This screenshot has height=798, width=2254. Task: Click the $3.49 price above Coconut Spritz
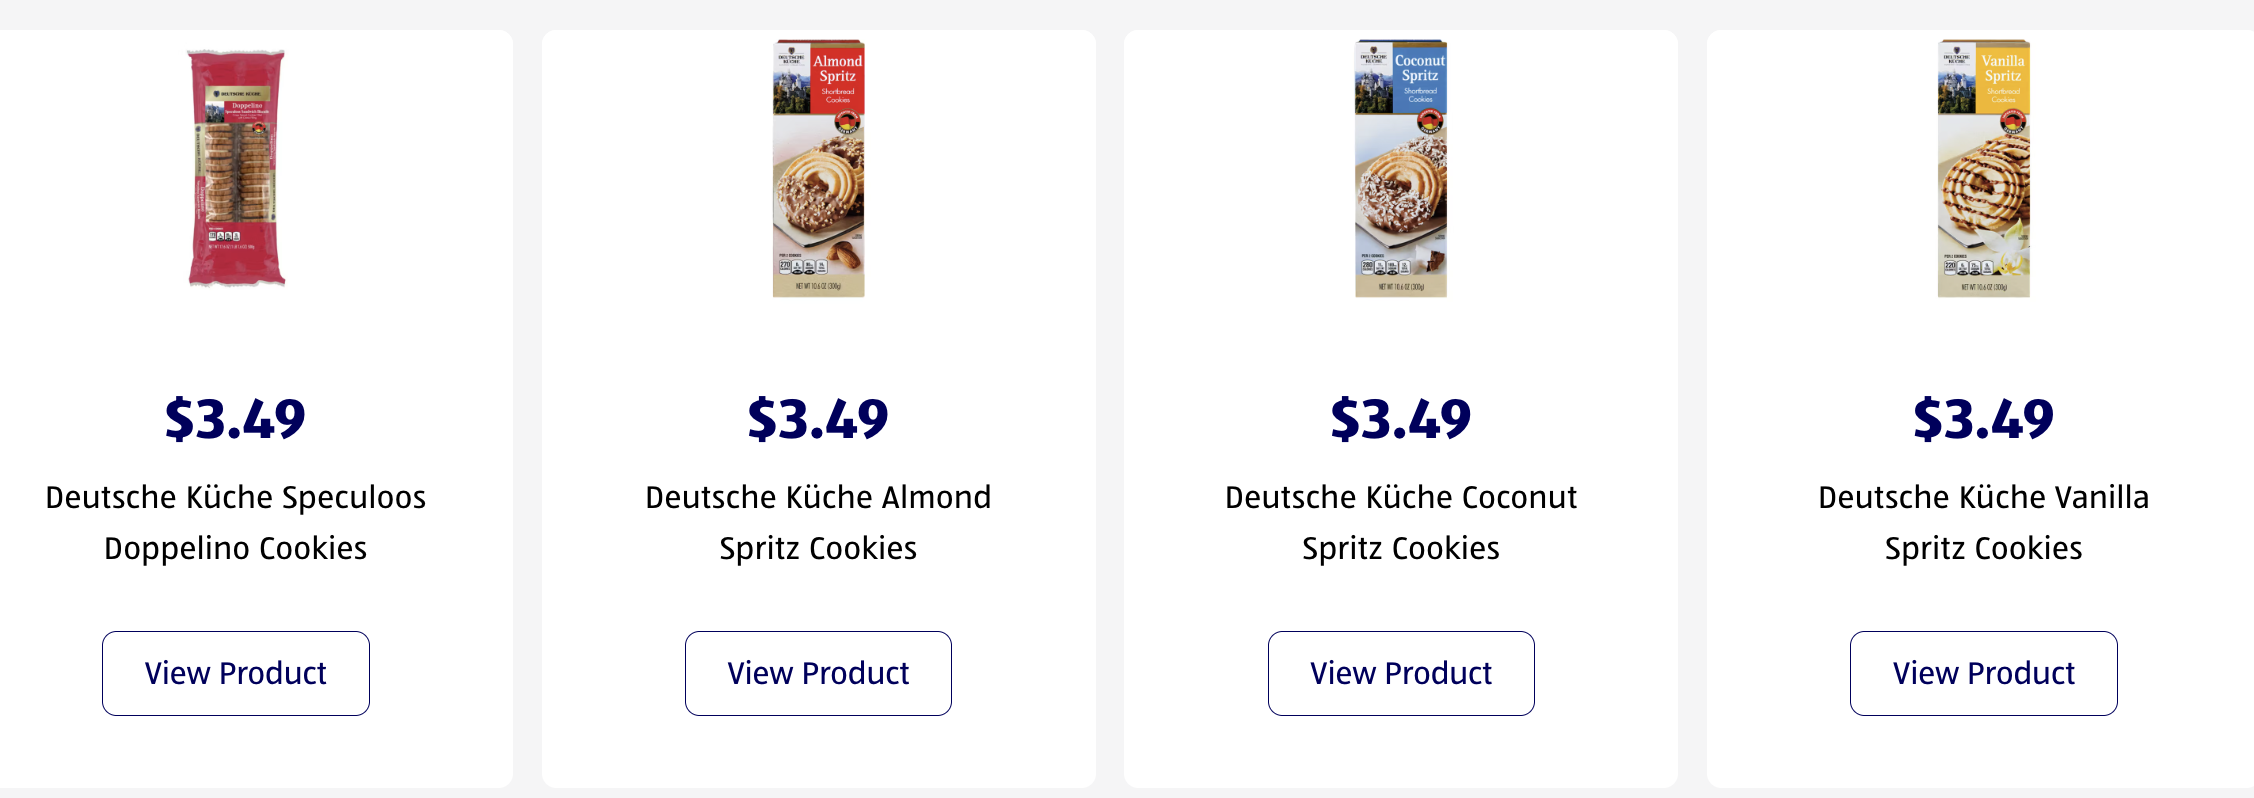click(1401, 419)
